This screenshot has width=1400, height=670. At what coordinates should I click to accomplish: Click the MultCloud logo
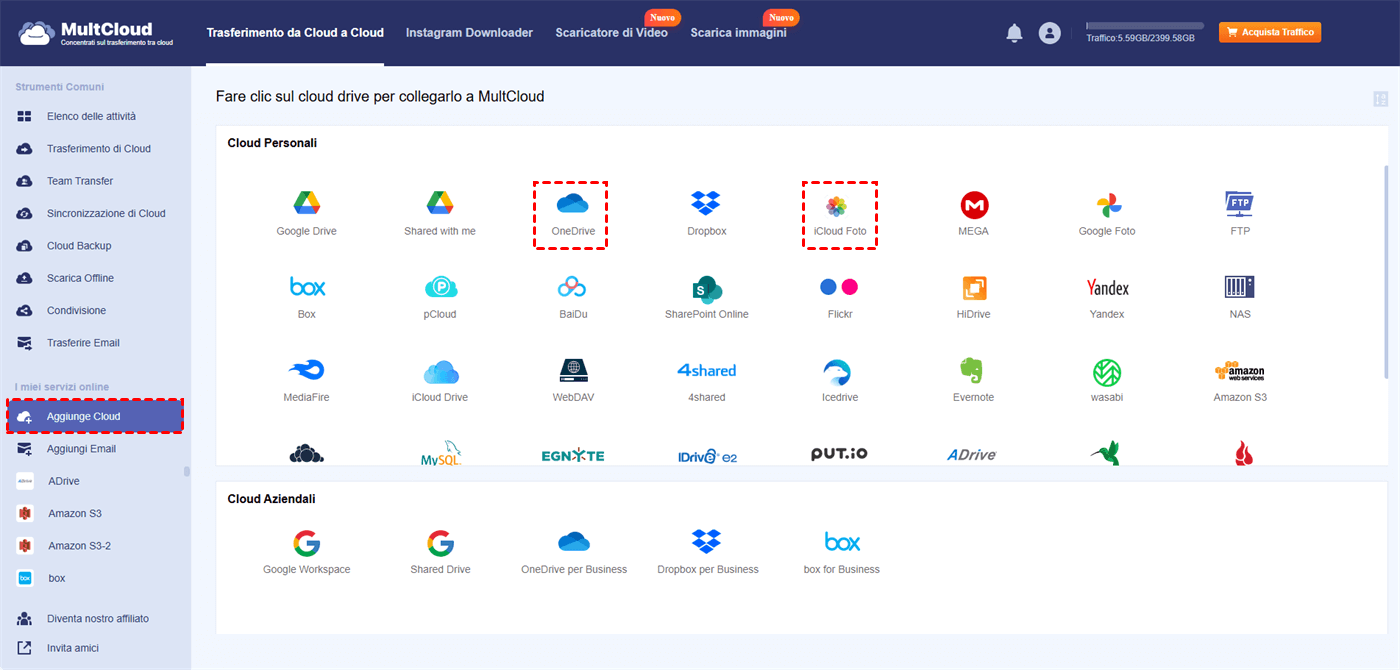[x=95, y=33]
